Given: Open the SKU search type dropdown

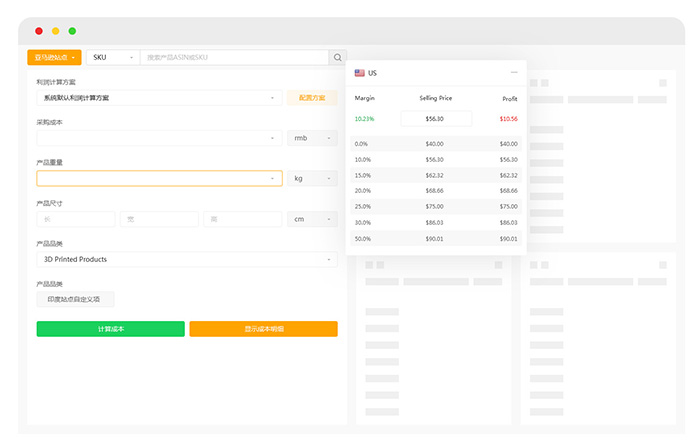Looking at the screenshot, I should click(112, 58).
